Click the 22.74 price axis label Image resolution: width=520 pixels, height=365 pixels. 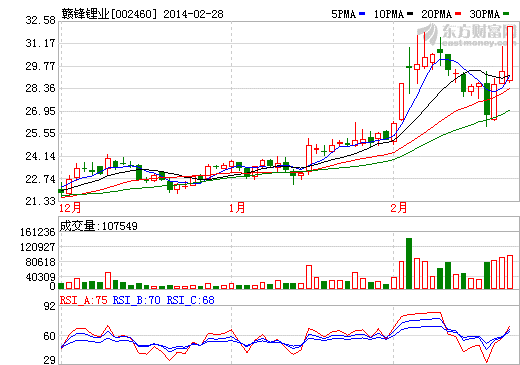pyautogui.click(x=40, y=179)
